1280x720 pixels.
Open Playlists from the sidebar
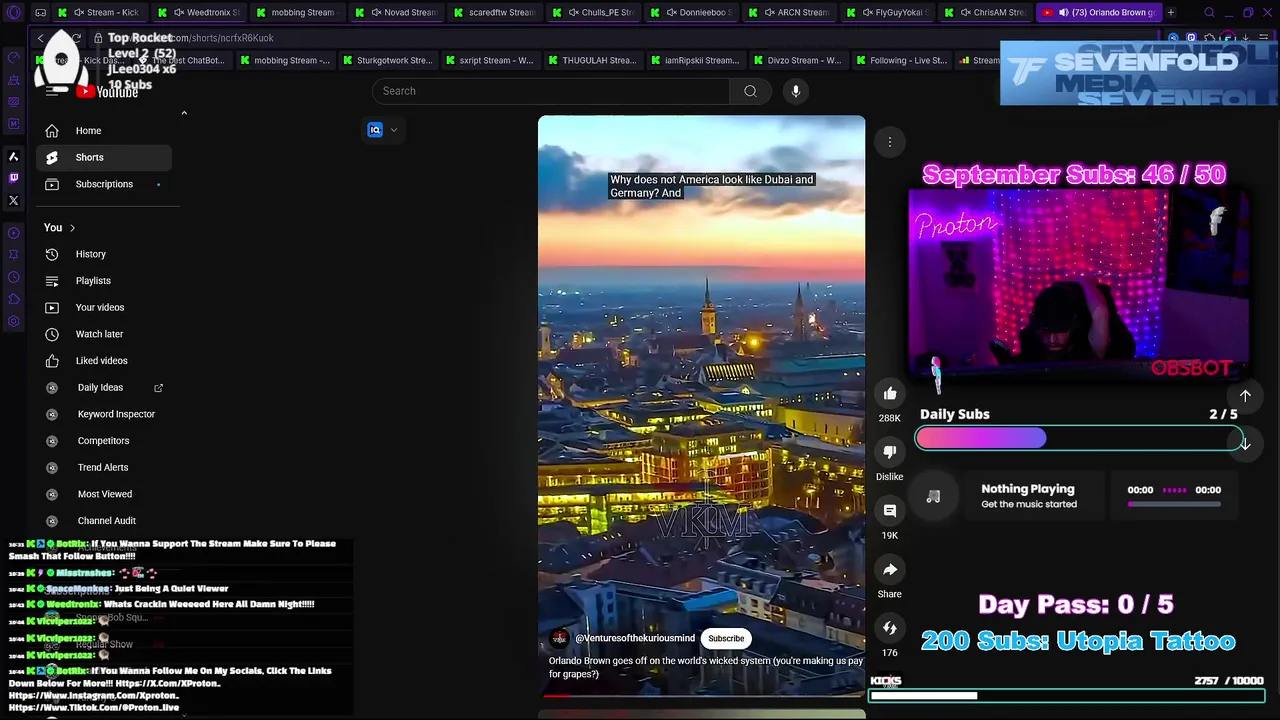[104, 281]
